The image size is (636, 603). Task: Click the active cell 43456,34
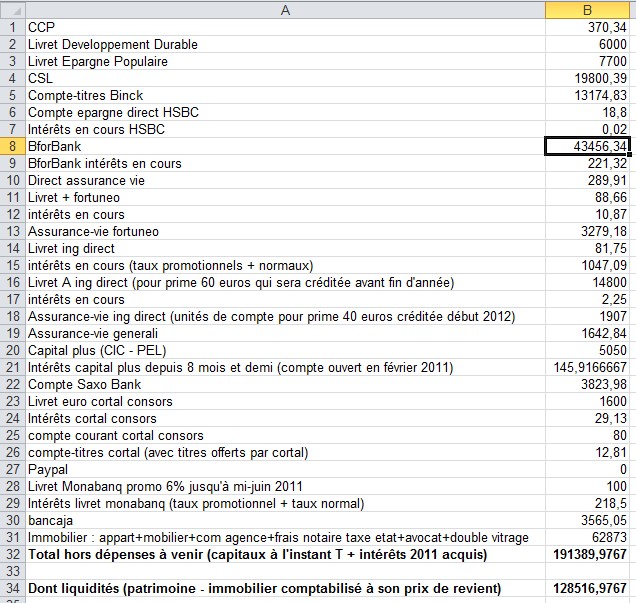(x=587, y=146)
